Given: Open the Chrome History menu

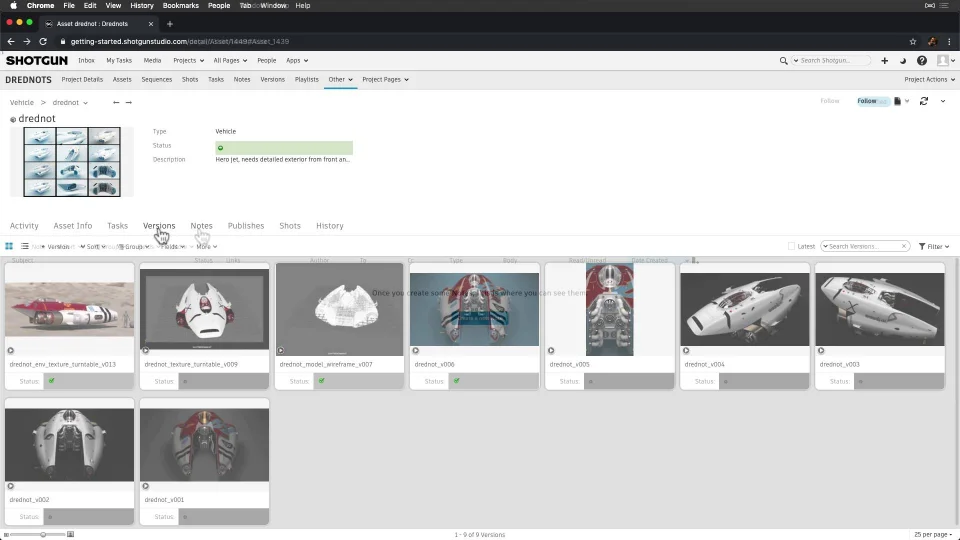Looking at the screenshot, I should (141, 6).
